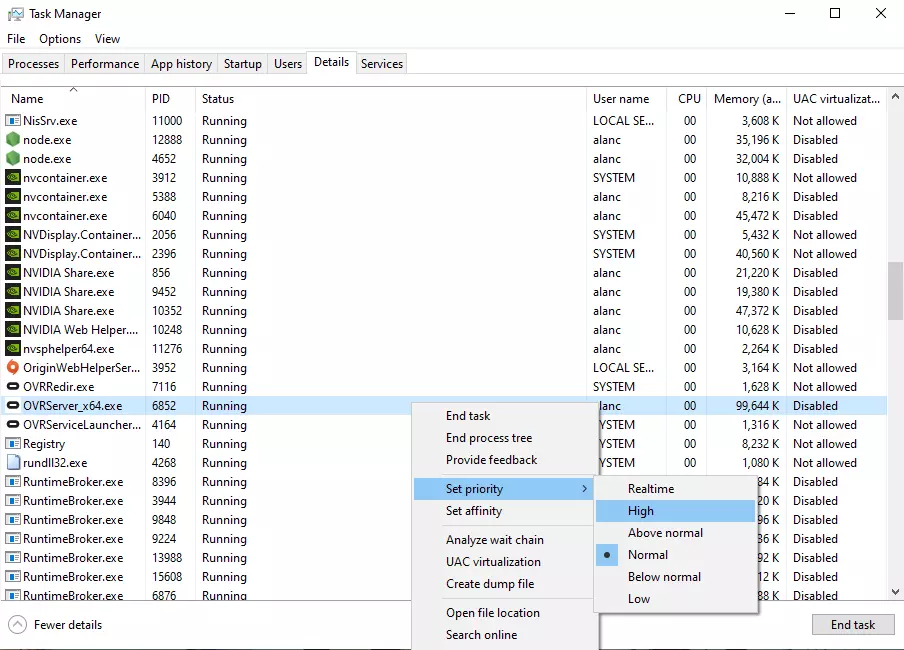Click the OriginWebHelperService process icon
The width and height of the screenshot is (904, 650).
coord(13,368)
